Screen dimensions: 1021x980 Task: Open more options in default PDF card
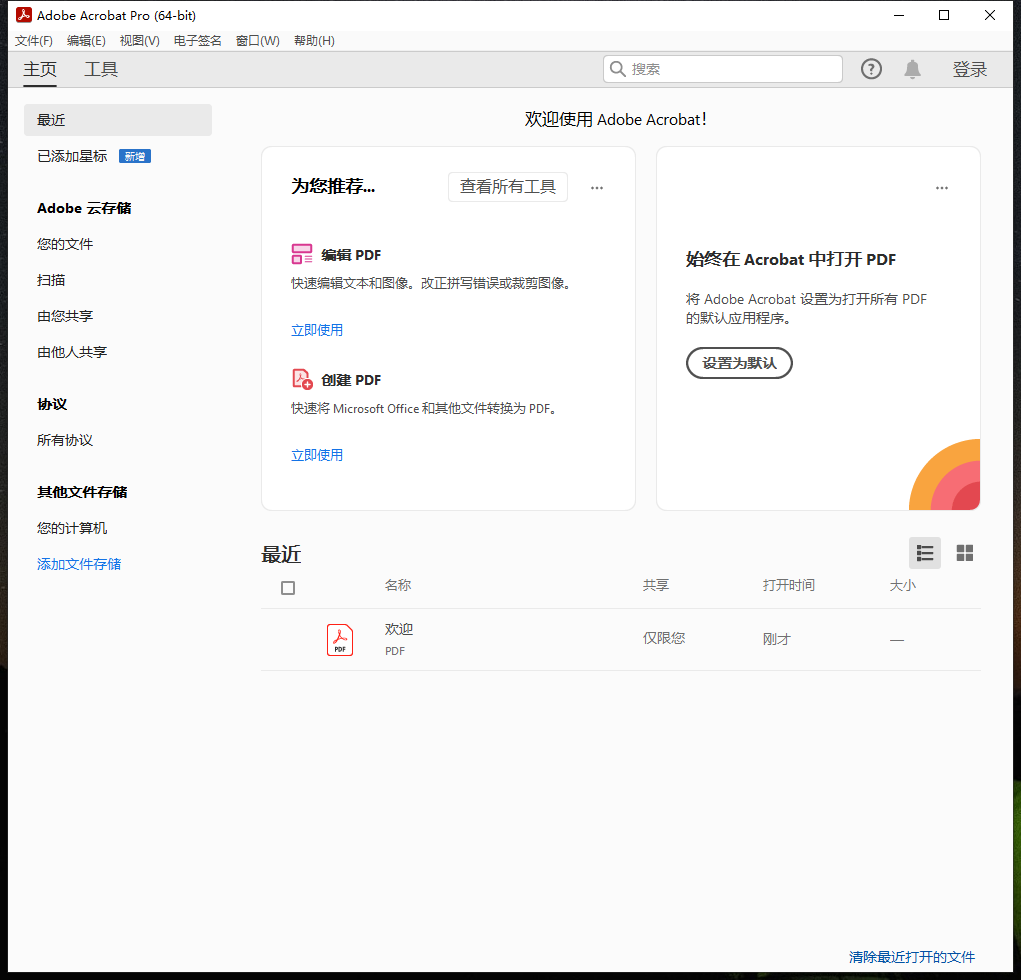point(942,188)
